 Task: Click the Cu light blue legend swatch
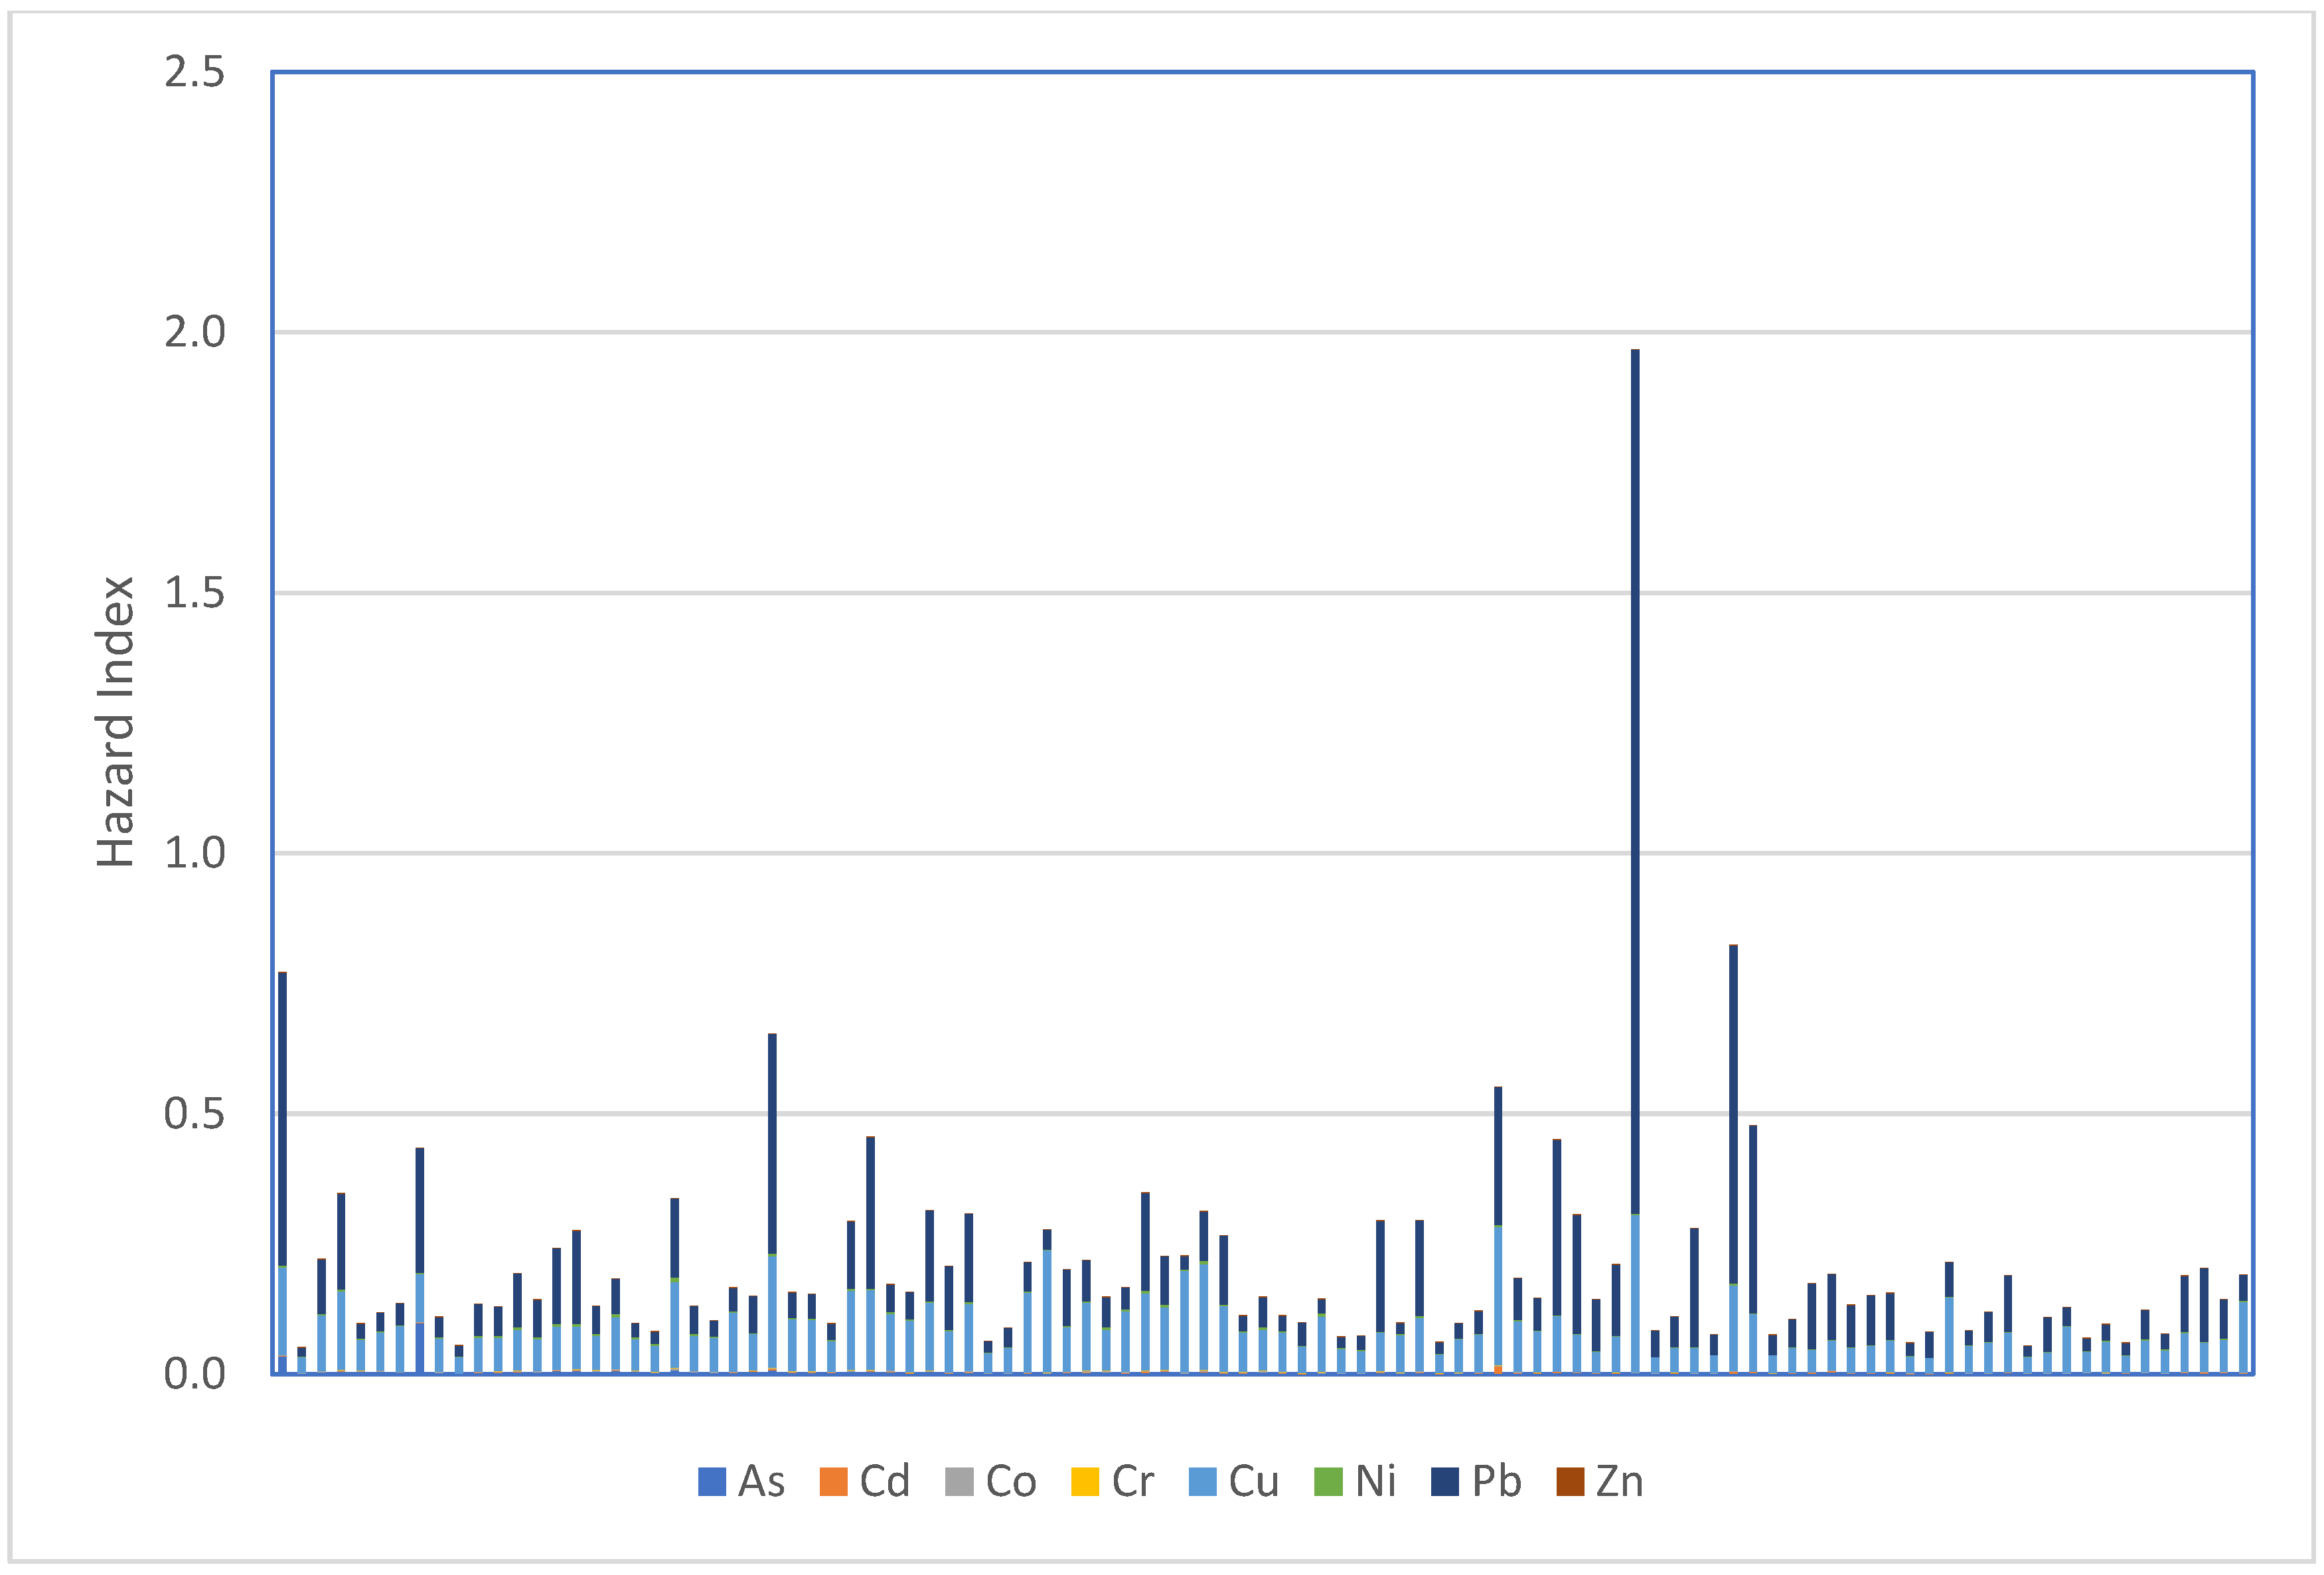point(1202,1481)
